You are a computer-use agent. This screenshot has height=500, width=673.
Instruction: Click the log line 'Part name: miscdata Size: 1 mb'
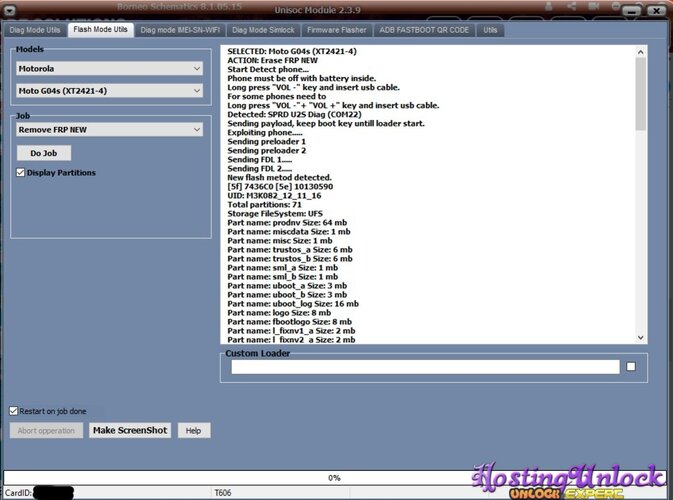289,232
